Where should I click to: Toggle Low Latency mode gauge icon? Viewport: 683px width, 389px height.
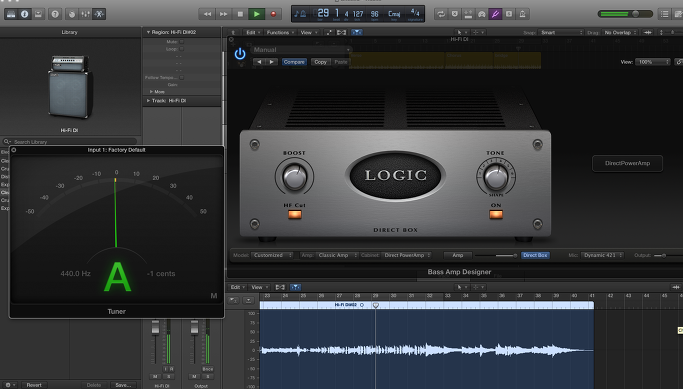click(482, 14)
